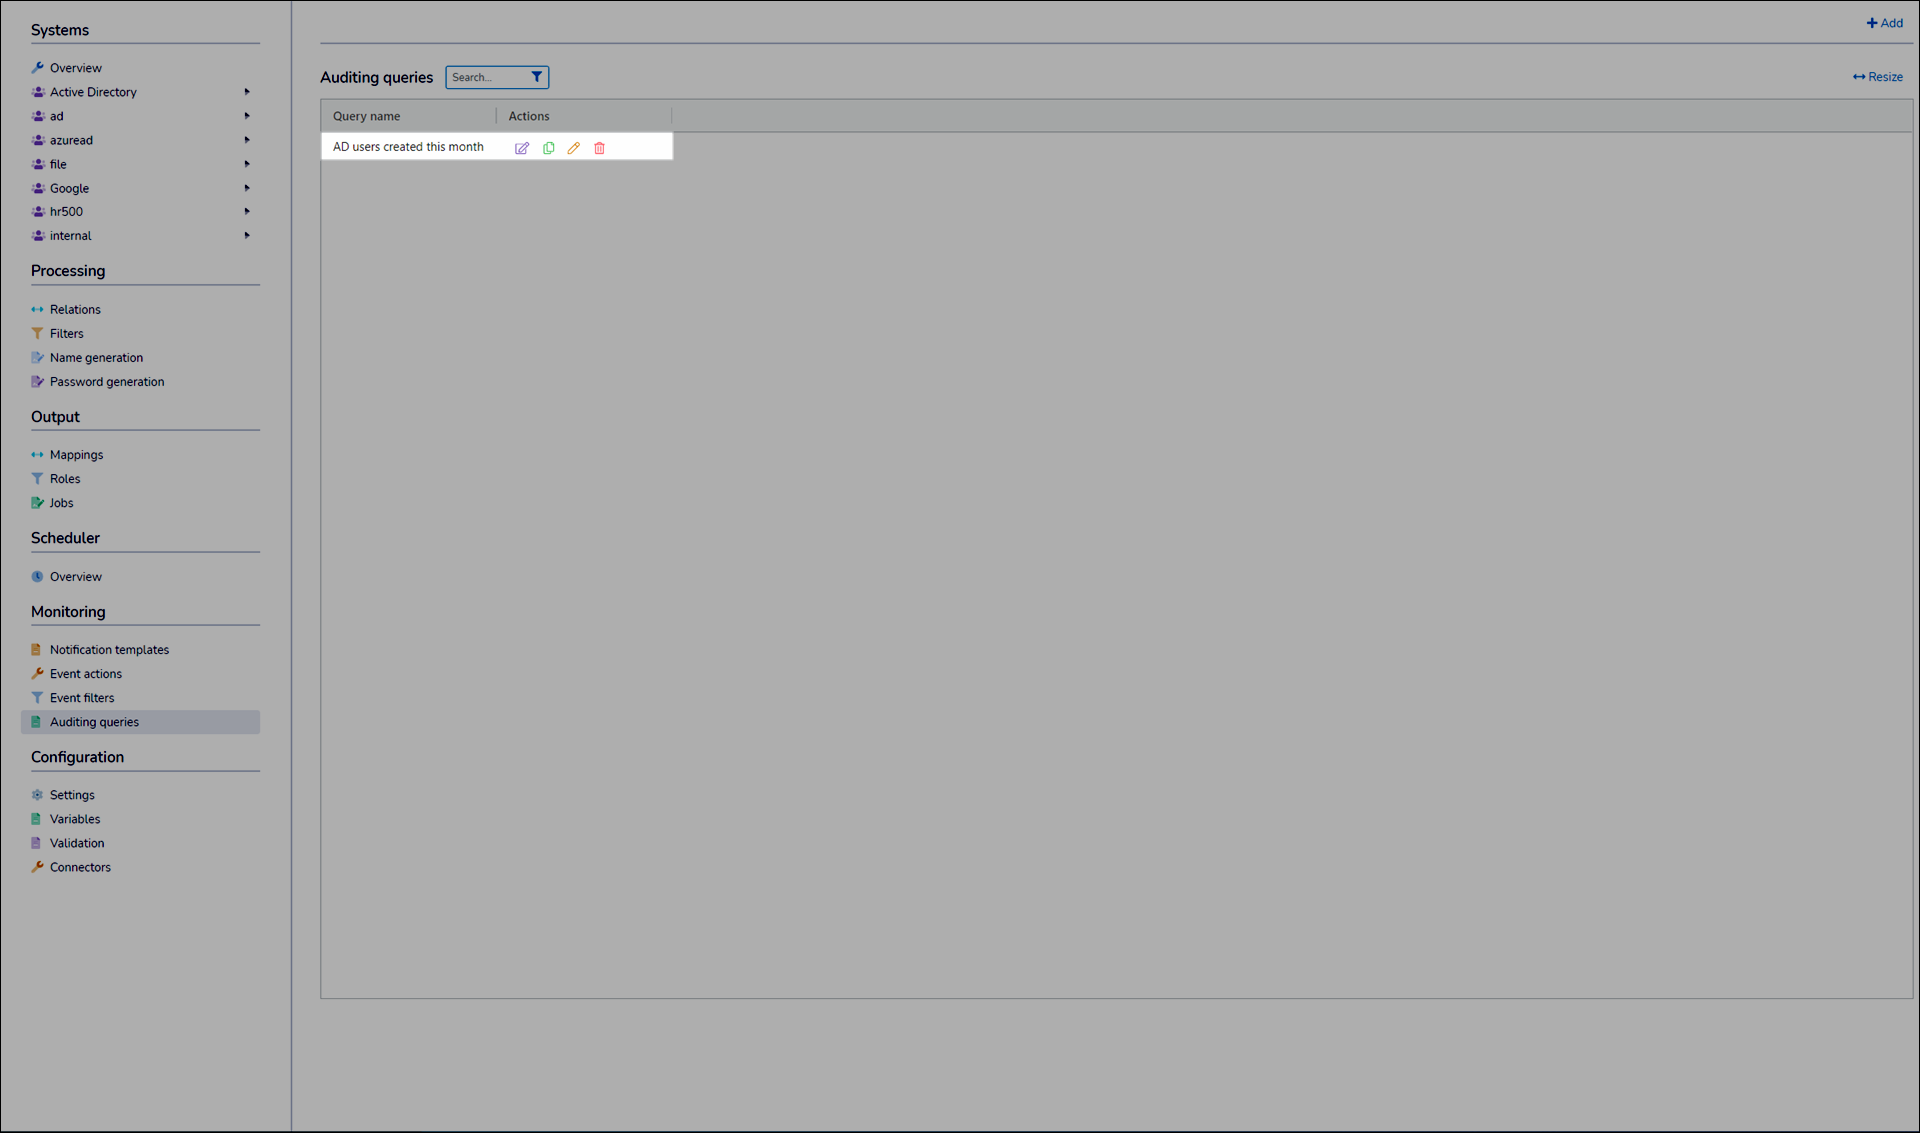
Task: Open Password generation under Processing
Action: [107, 382]
